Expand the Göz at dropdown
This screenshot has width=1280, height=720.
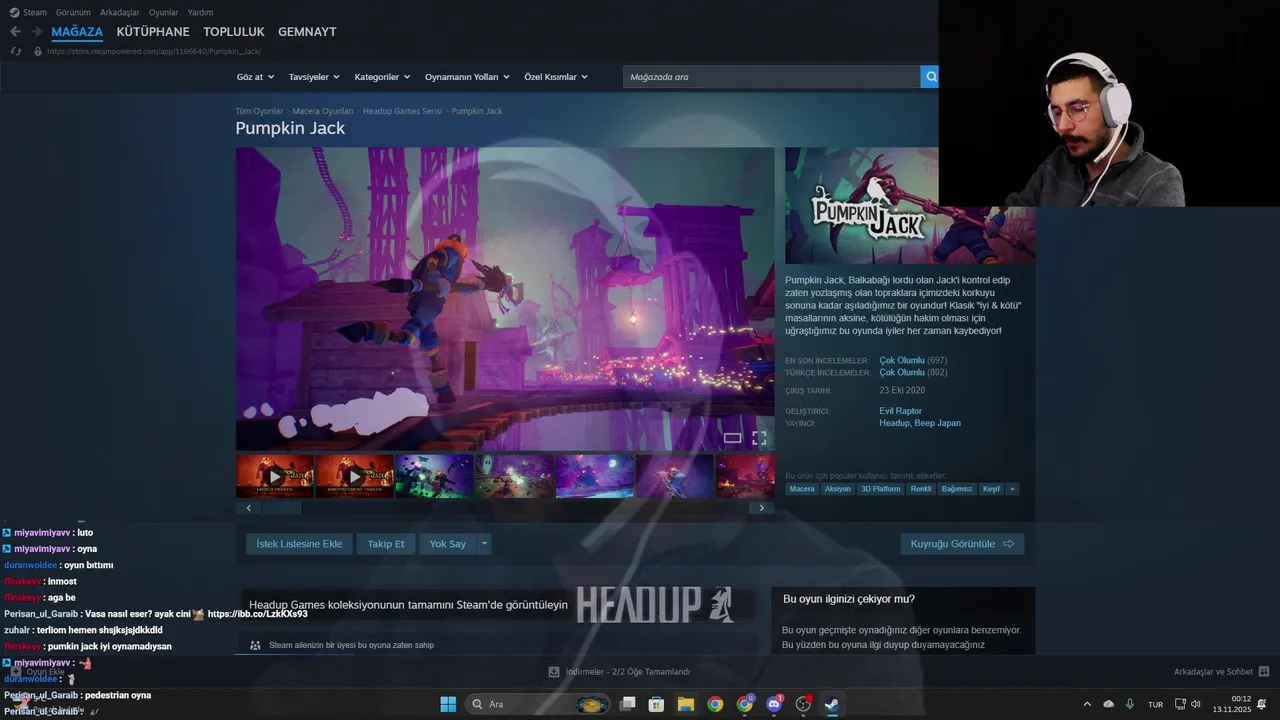point(254,77)
